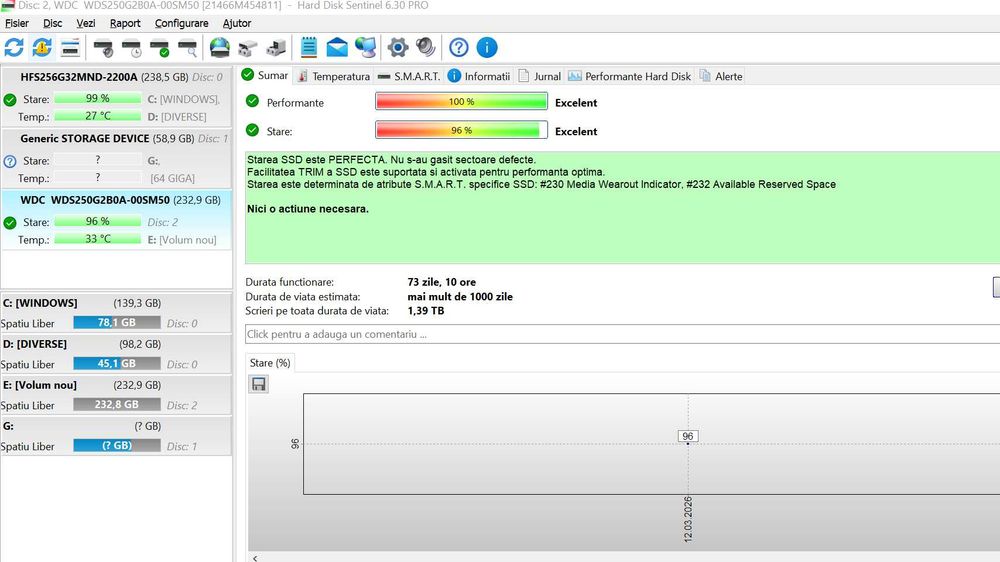Click the blue notepad report icon
Viewport: 1000px width, 562px height.
pos(309,47)
